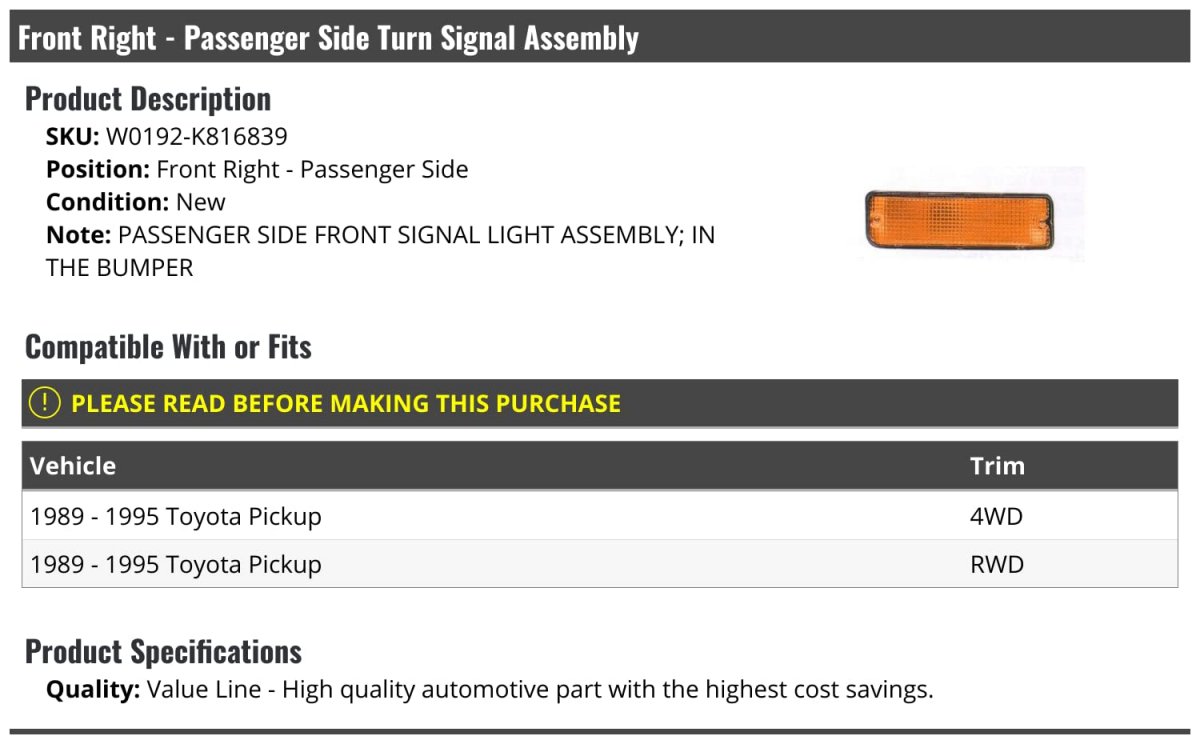Click the SKU number W0192-K816839
The height and width of the screenshot is (744, 1200).
click(x=196, y=137)
